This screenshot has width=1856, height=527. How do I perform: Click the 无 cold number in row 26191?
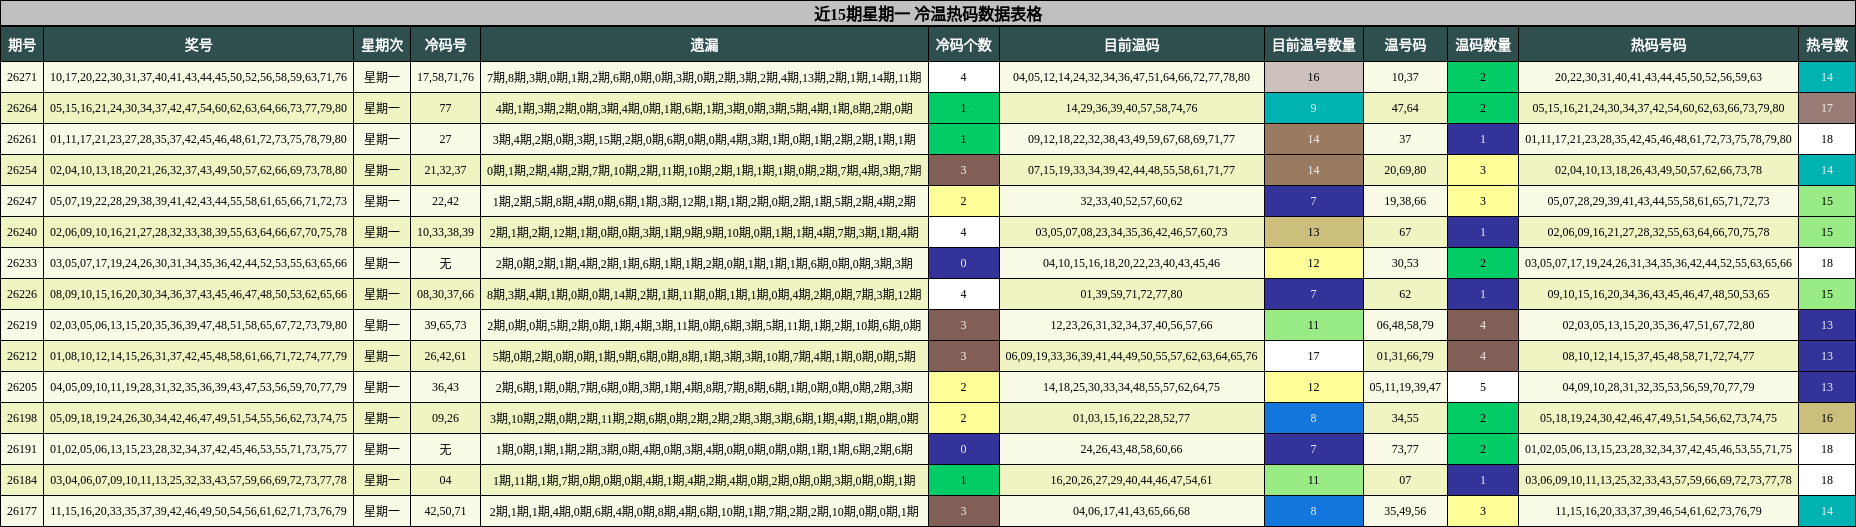pos(445,449)
